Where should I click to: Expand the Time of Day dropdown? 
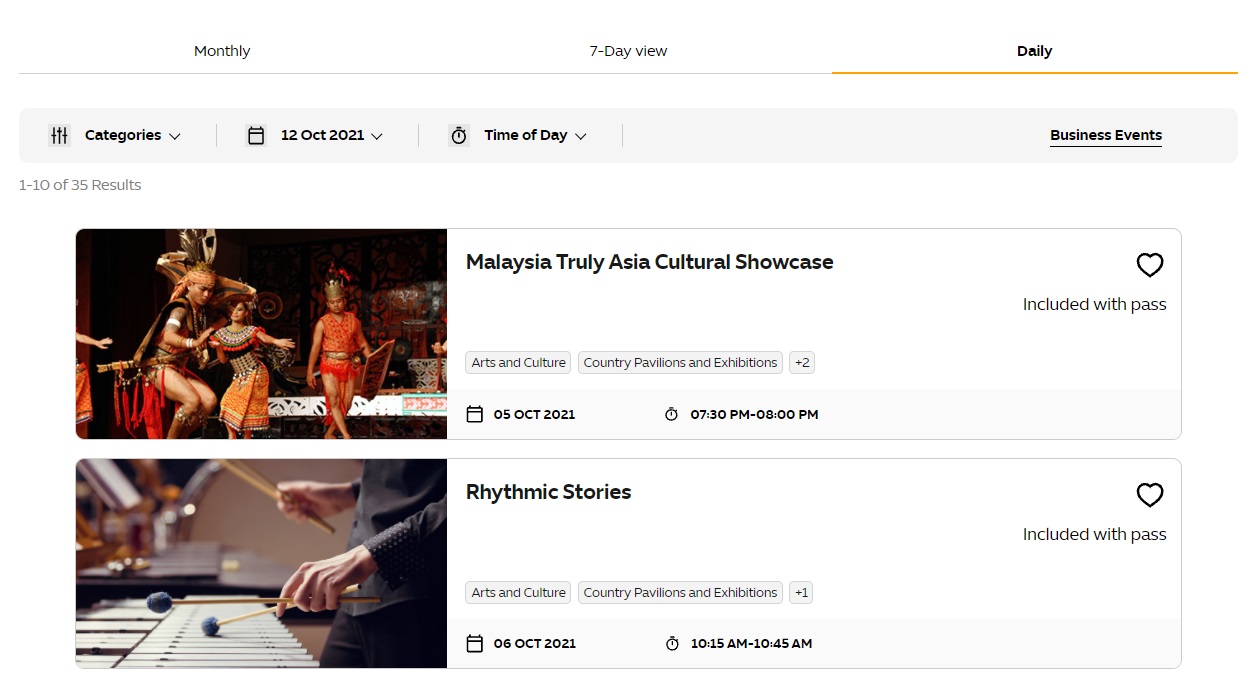[x=535, y=135]
